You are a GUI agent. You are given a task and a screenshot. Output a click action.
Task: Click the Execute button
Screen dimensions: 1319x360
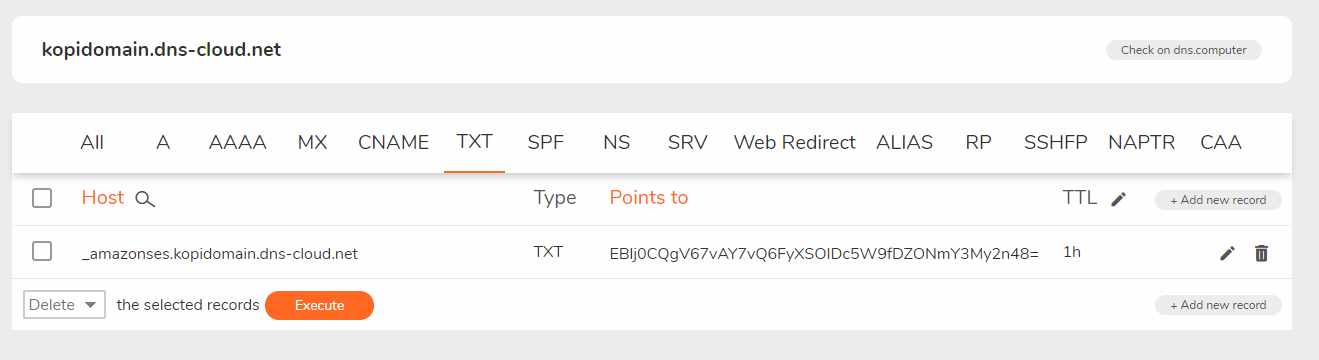click(319, 305)
